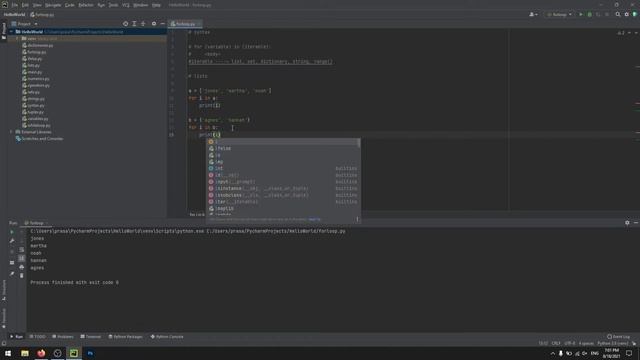
Task: Choose 'isinstance' from completion popup
Action: (282, 189)
